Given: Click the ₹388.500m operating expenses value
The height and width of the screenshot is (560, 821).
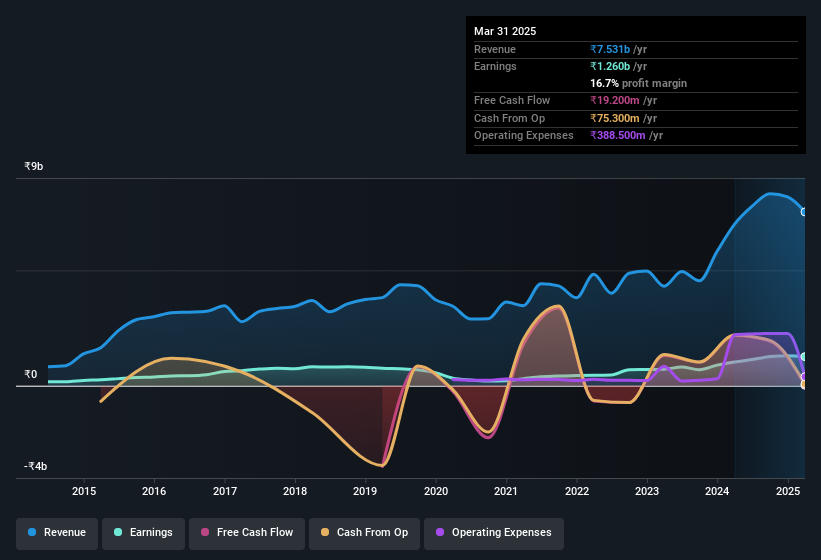Looking at the screenshot, I should click(x=618, y=136).
